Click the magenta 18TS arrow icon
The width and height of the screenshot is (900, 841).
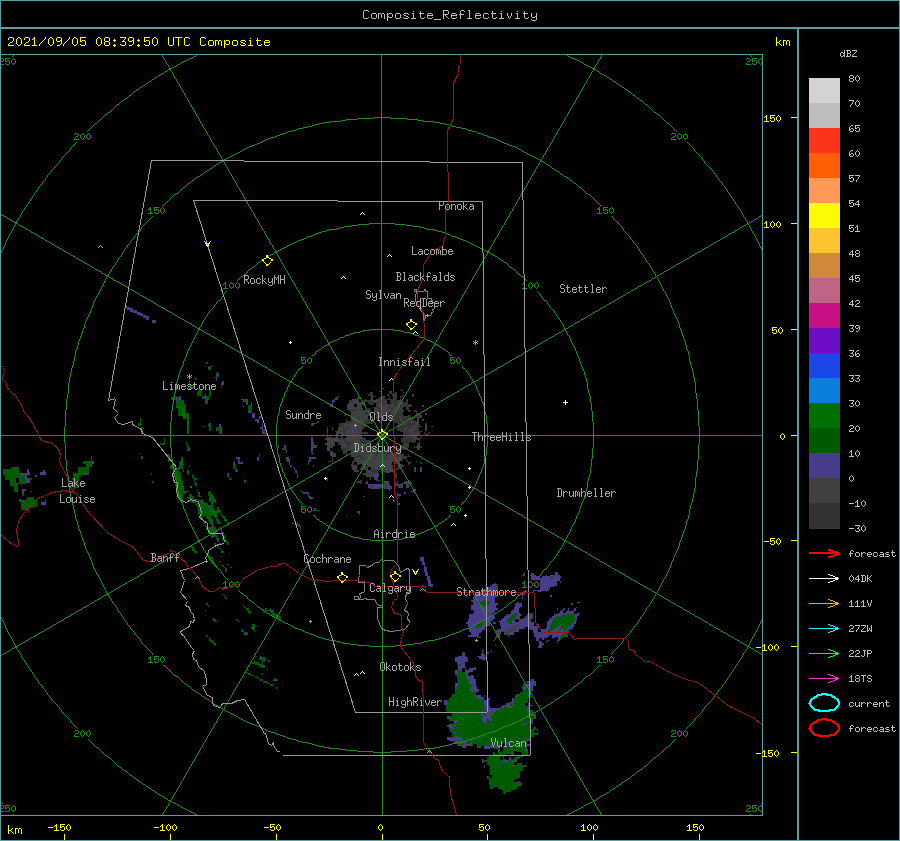pos(824,679)
